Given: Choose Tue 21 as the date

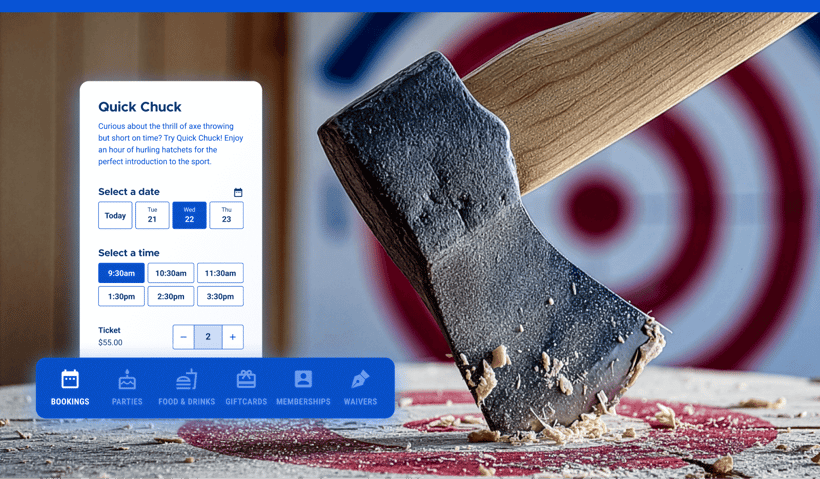Looking at the screenshot, I should [x=152, y=215].
